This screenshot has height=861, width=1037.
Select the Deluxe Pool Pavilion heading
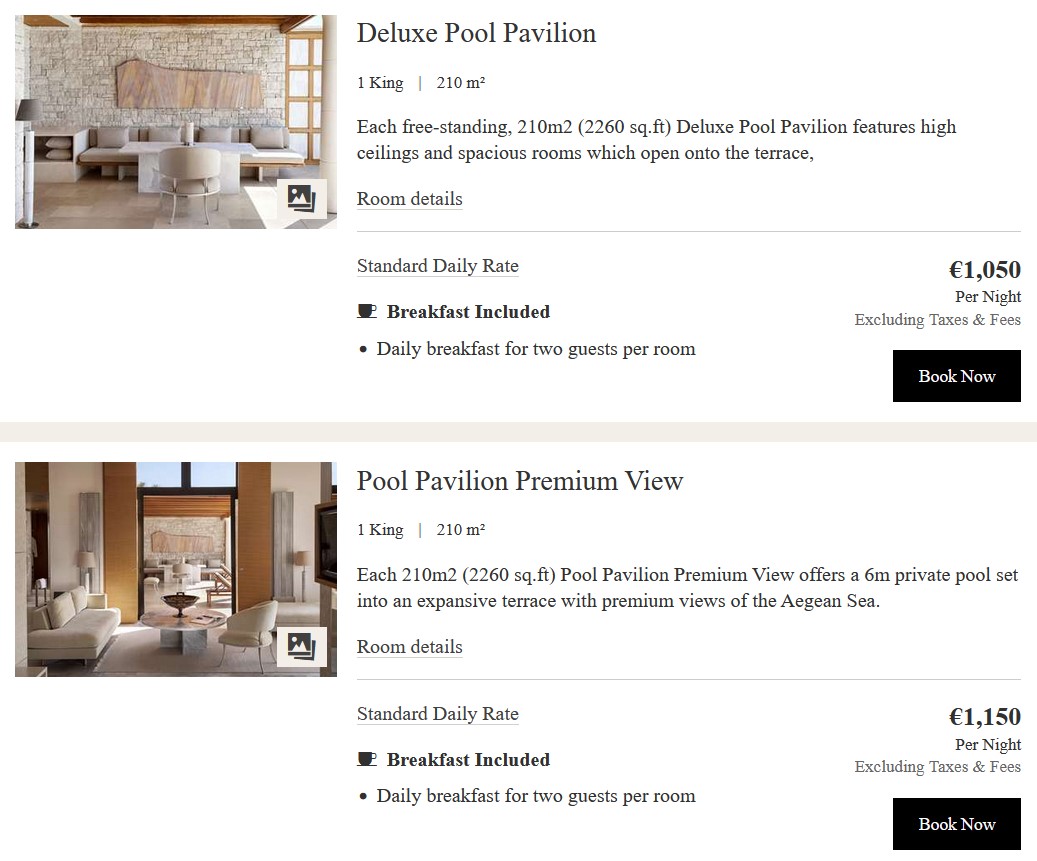coord(476,33)
